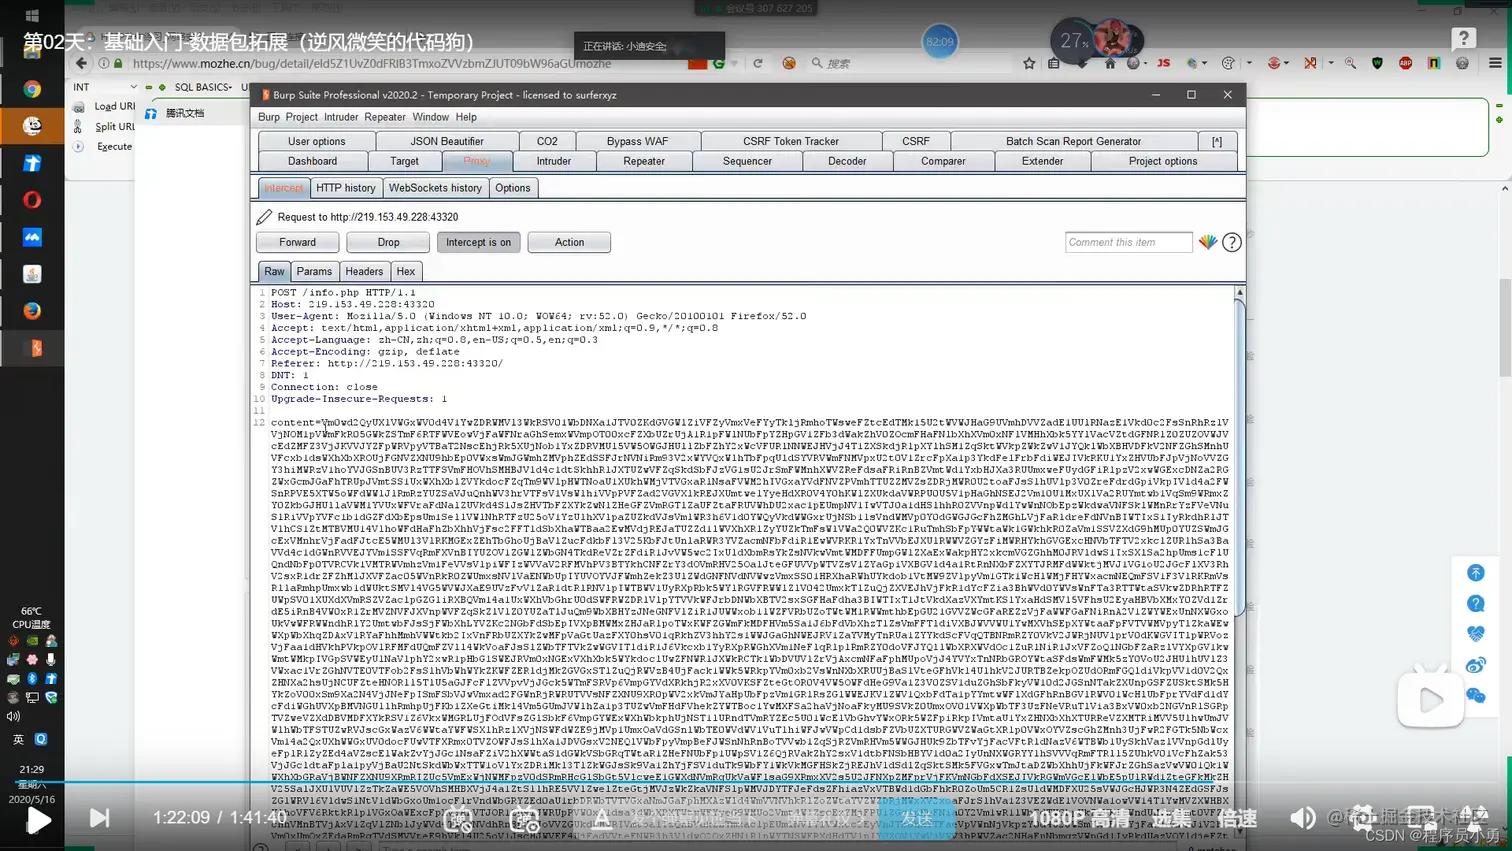This screenshot has height=851, width=1512.
Task: Open the Repeater tool tab
Action: 644,161
